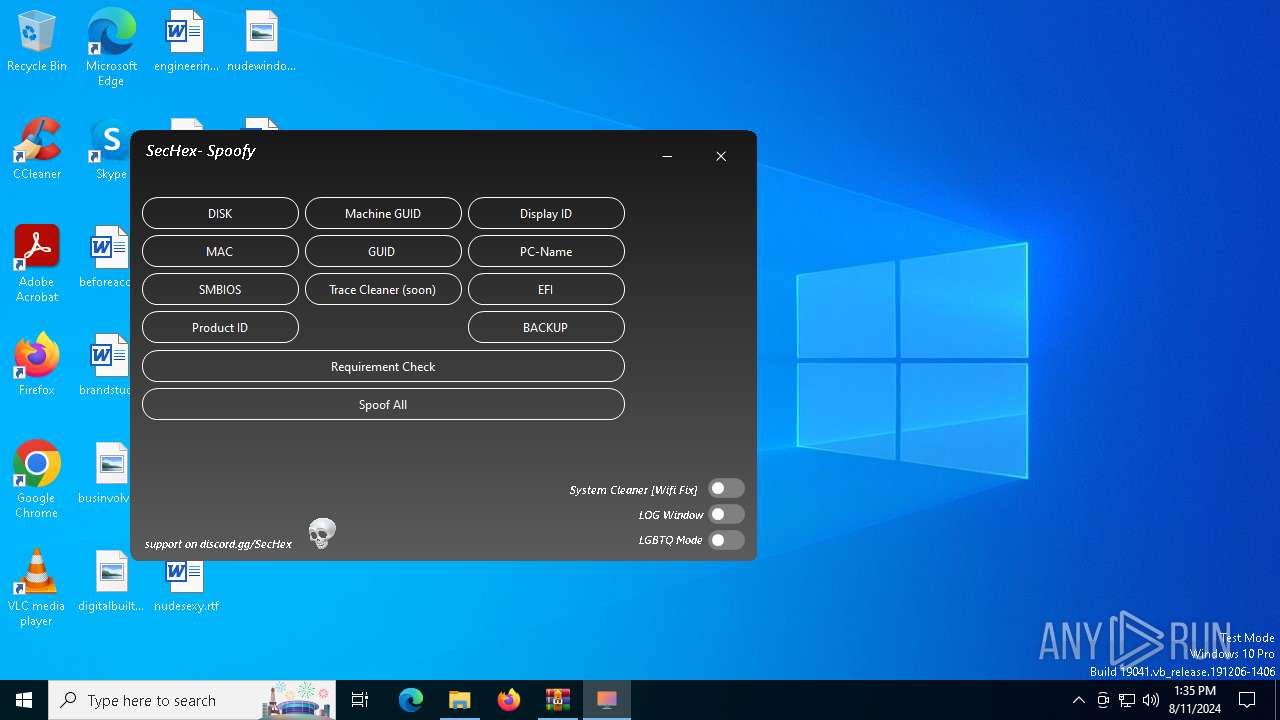Select the nudewindo... image file icon

[261, 42]
